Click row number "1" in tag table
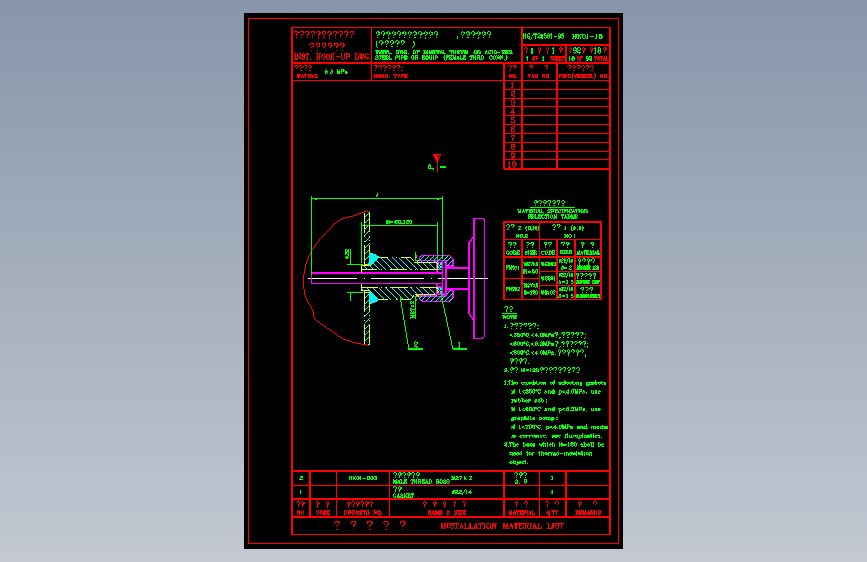 (x=512, y=85)
